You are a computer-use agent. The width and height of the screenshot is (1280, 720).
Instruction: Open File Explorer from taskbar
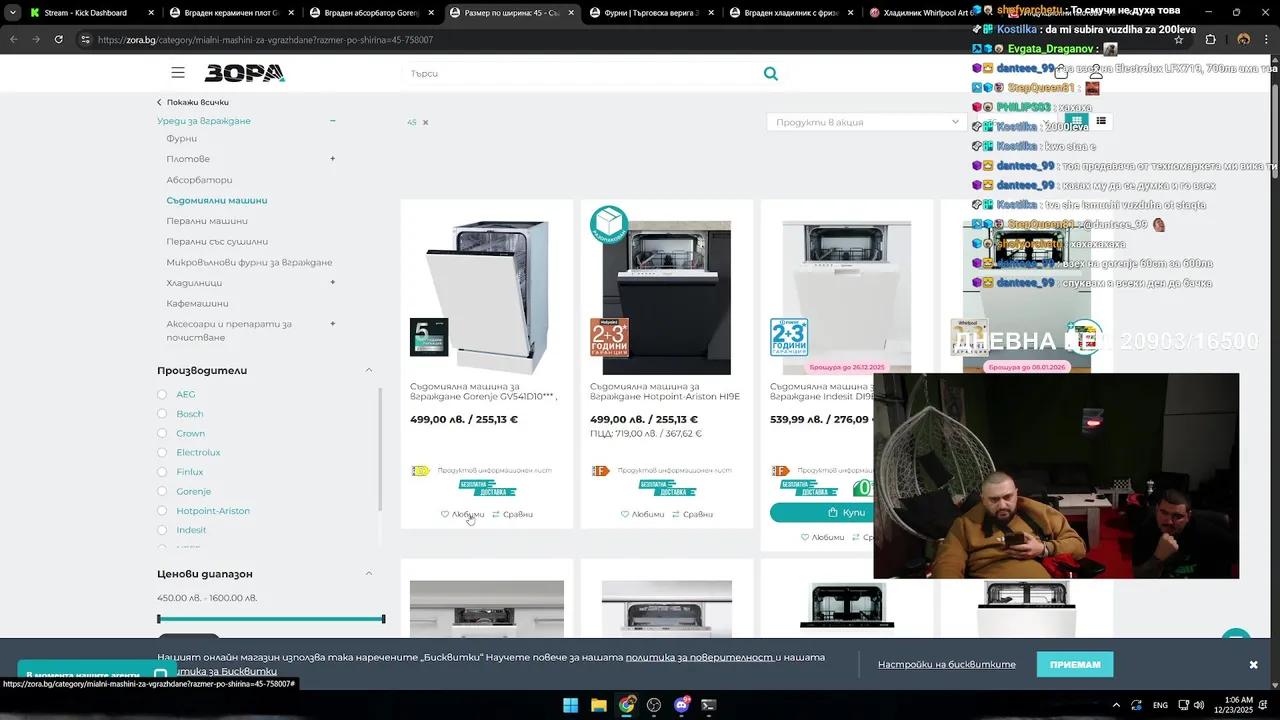tap(598, 705)
